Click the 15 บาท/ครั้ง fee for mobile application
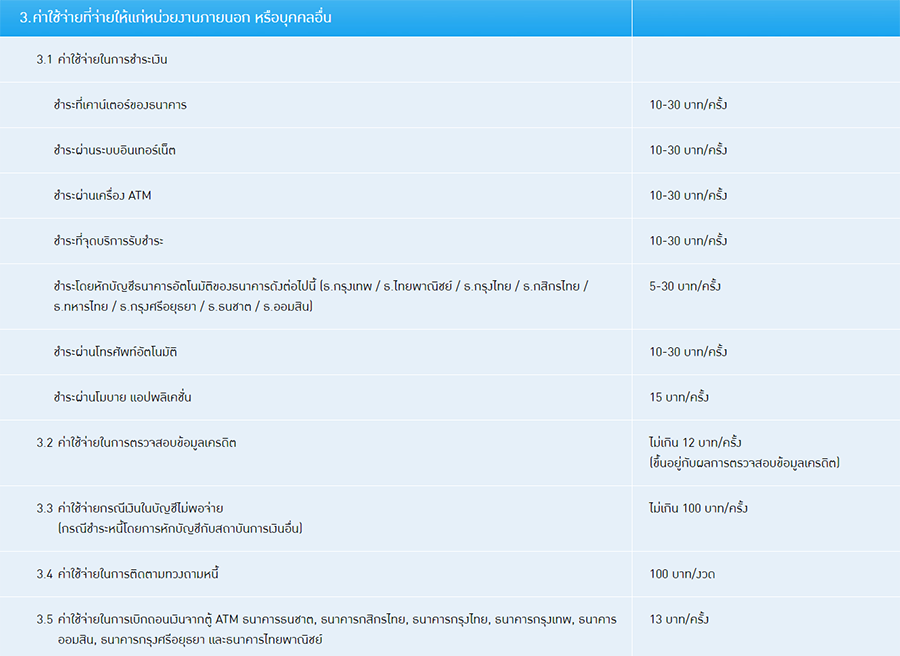 (679, 397)
